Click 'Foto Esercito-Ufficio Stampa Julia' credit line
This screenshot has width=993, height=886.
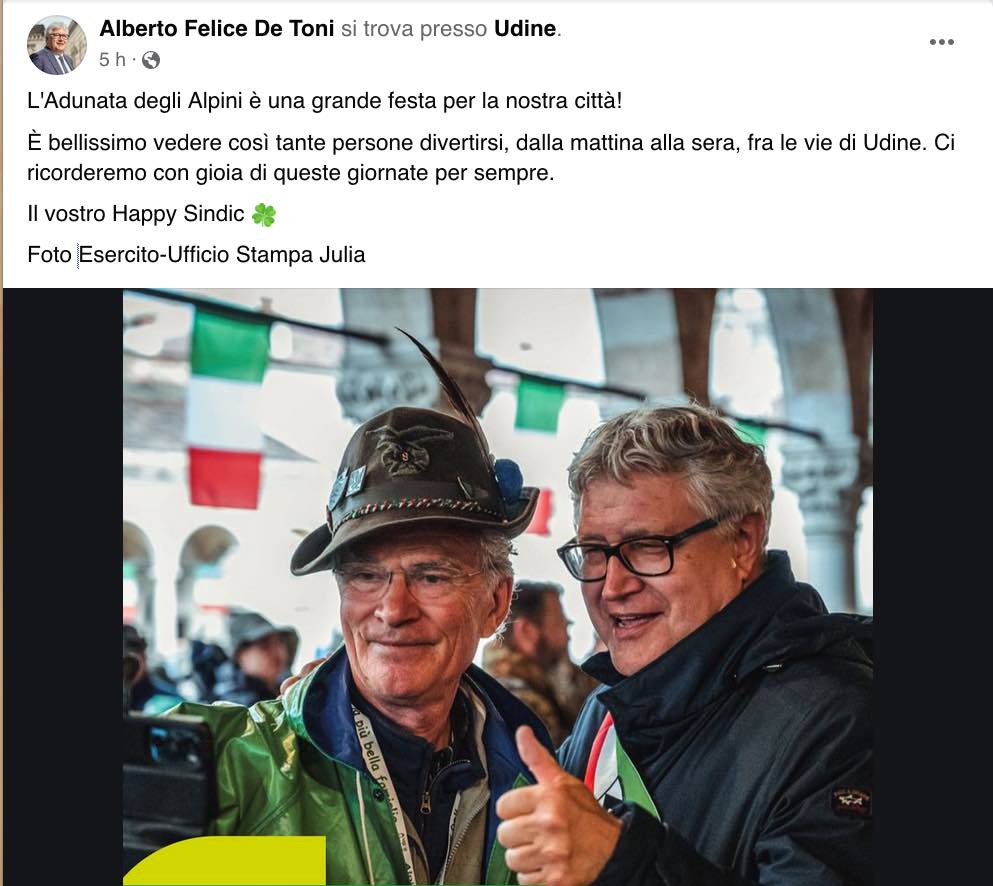tap(196, 255)
